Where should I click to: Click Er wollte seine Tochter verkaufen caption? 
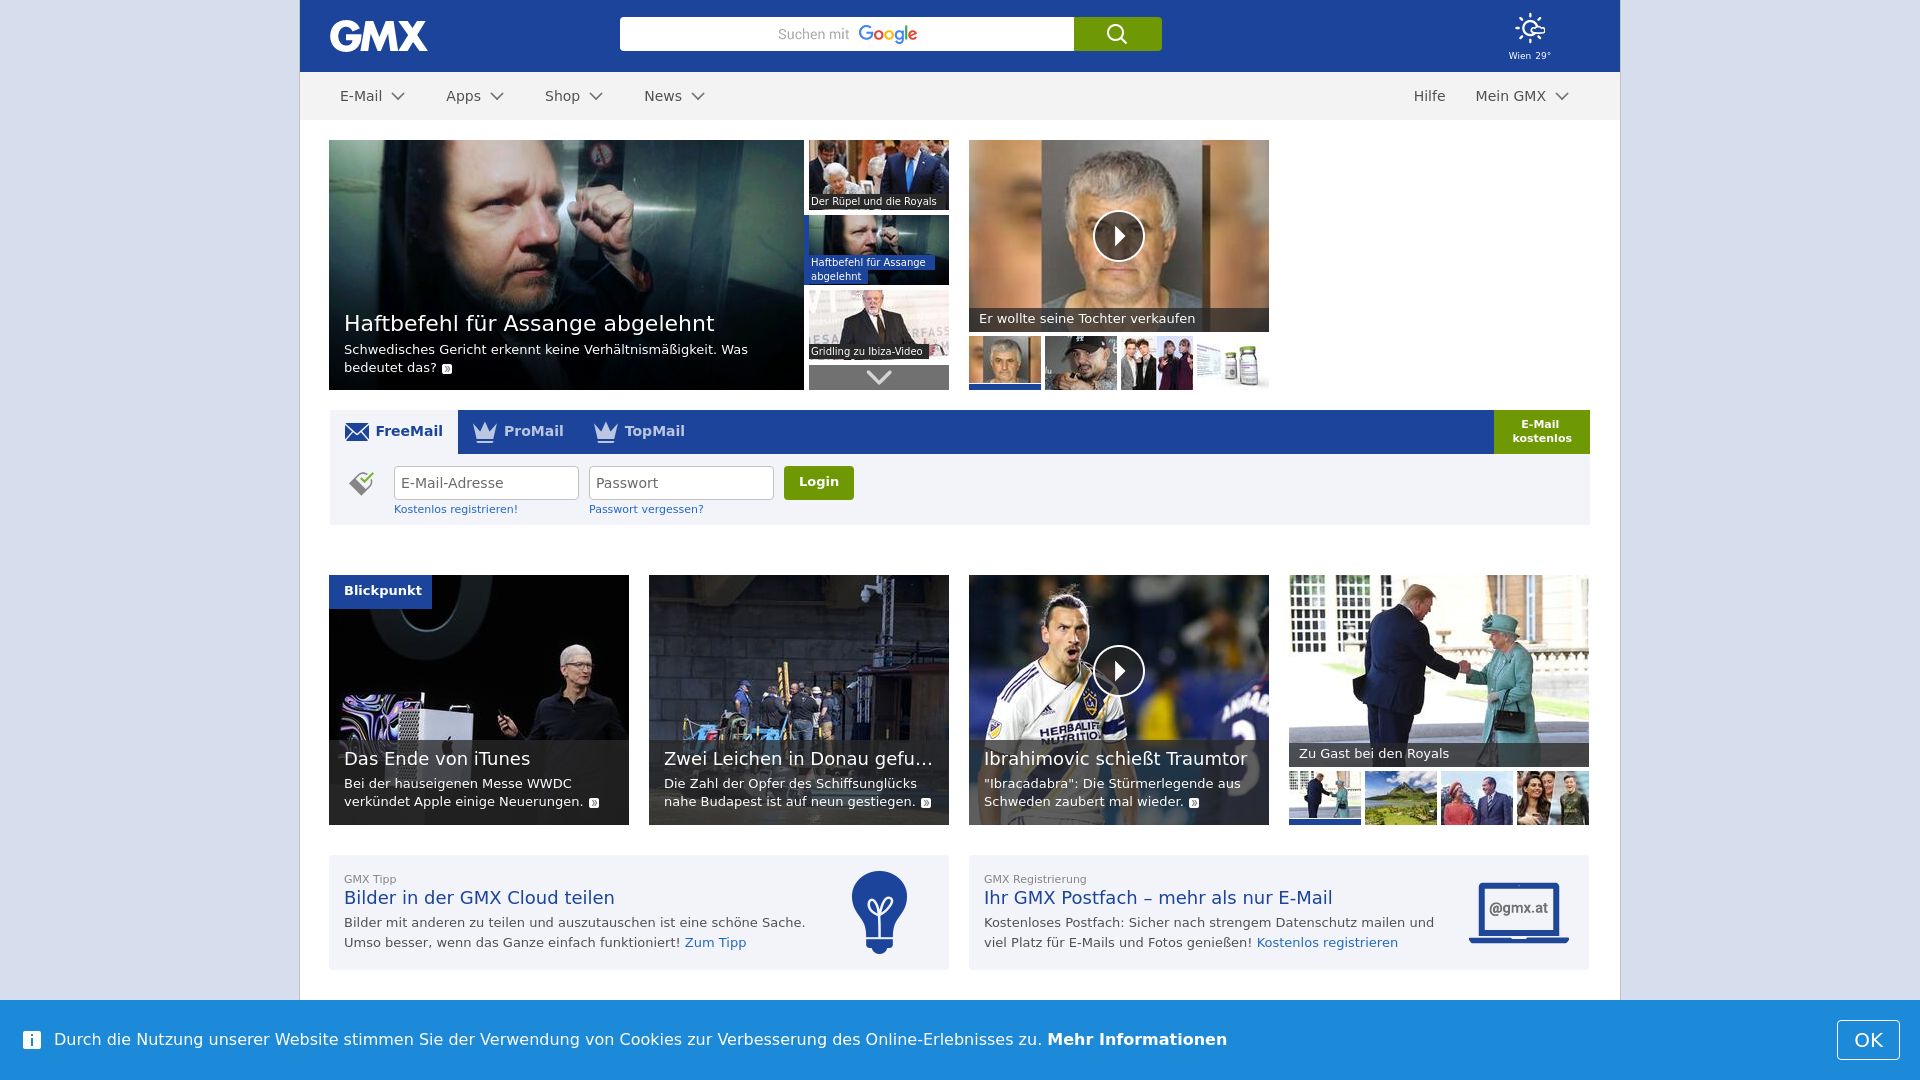[x=1087, y=319]
